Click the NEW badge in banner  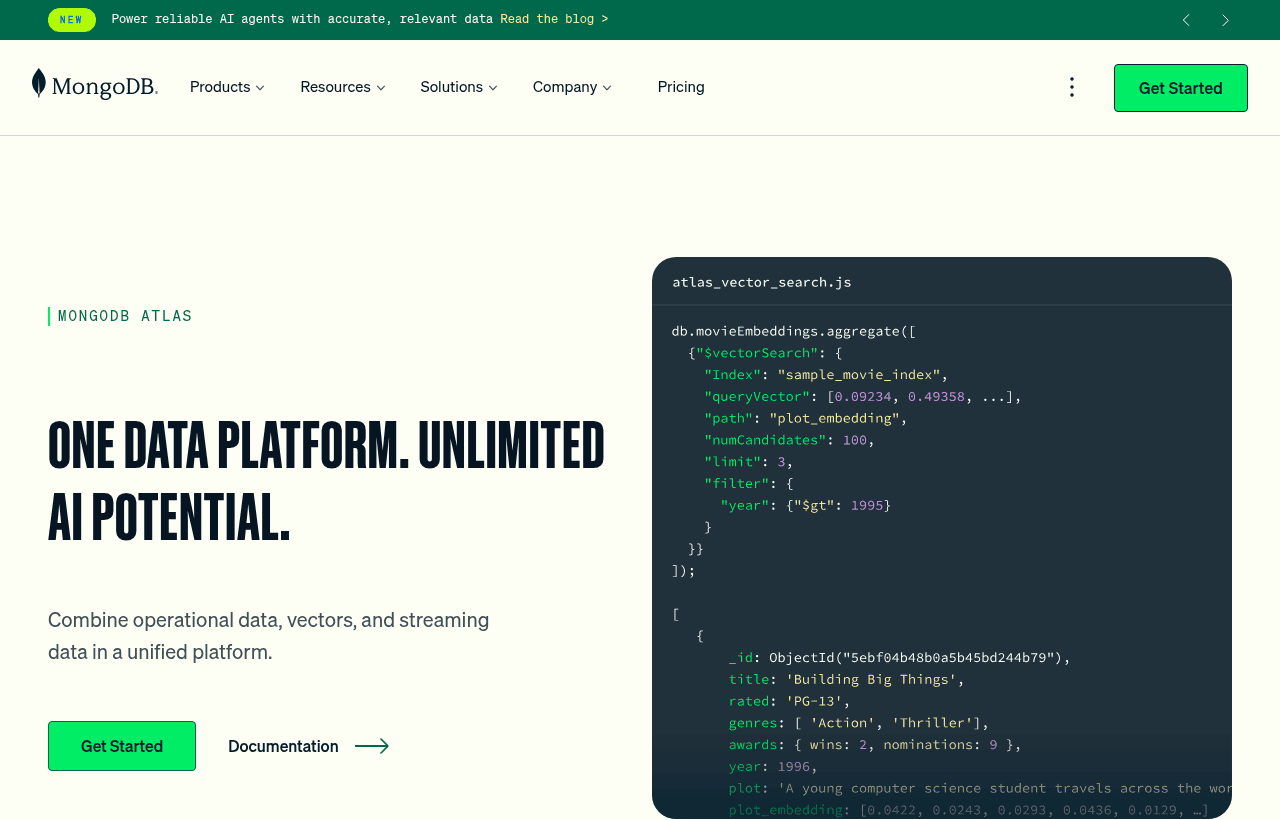72,20
